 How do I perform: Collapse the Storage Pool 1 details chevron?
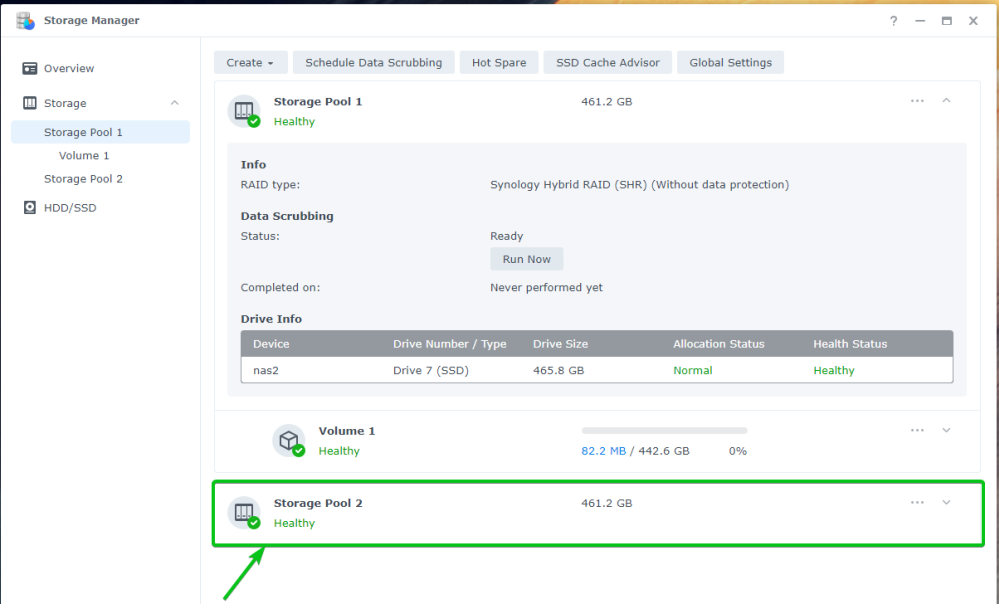coord(946,101)
